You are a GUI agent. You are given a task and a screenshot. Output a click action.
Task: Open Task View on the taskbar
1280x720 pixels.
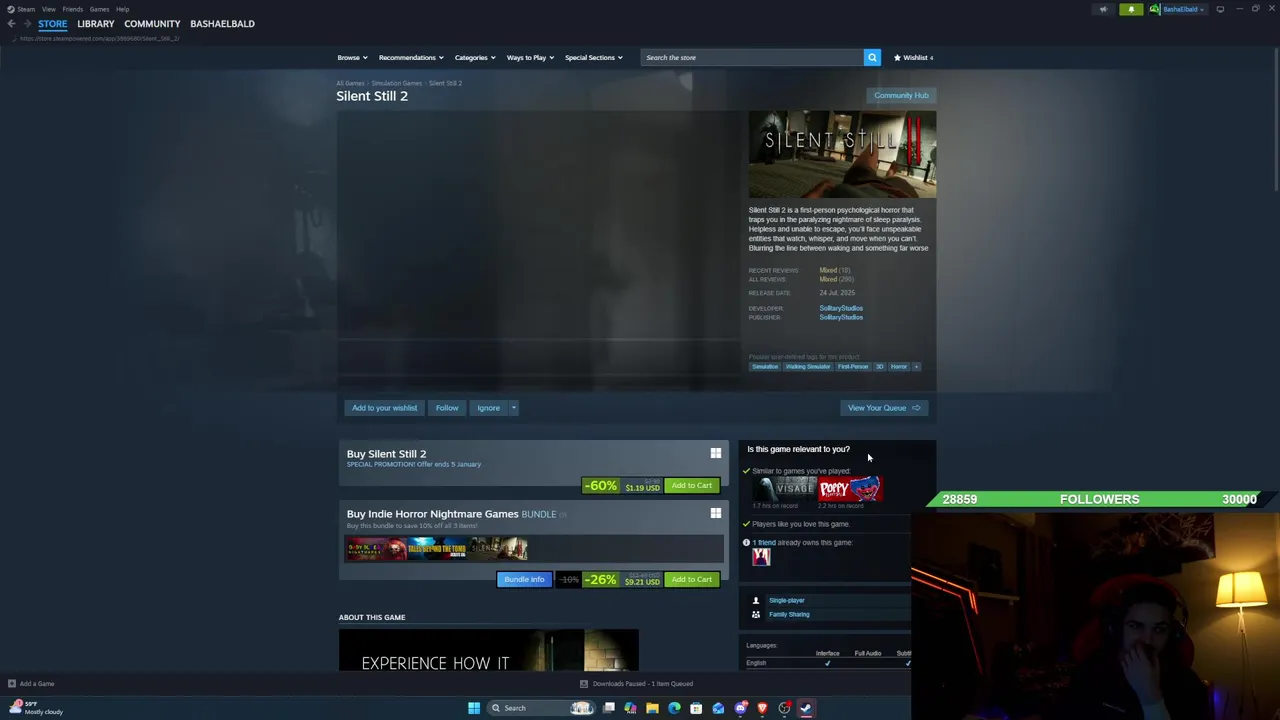608,708
